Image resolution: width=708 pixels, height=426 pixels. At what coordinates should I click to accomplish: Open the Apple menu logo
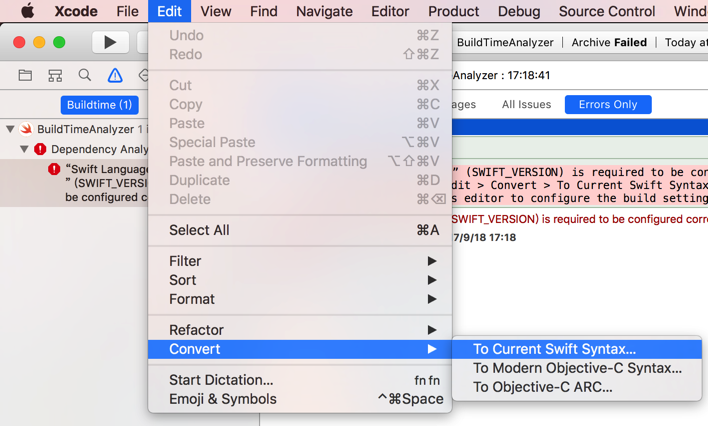tap(28, 11)
